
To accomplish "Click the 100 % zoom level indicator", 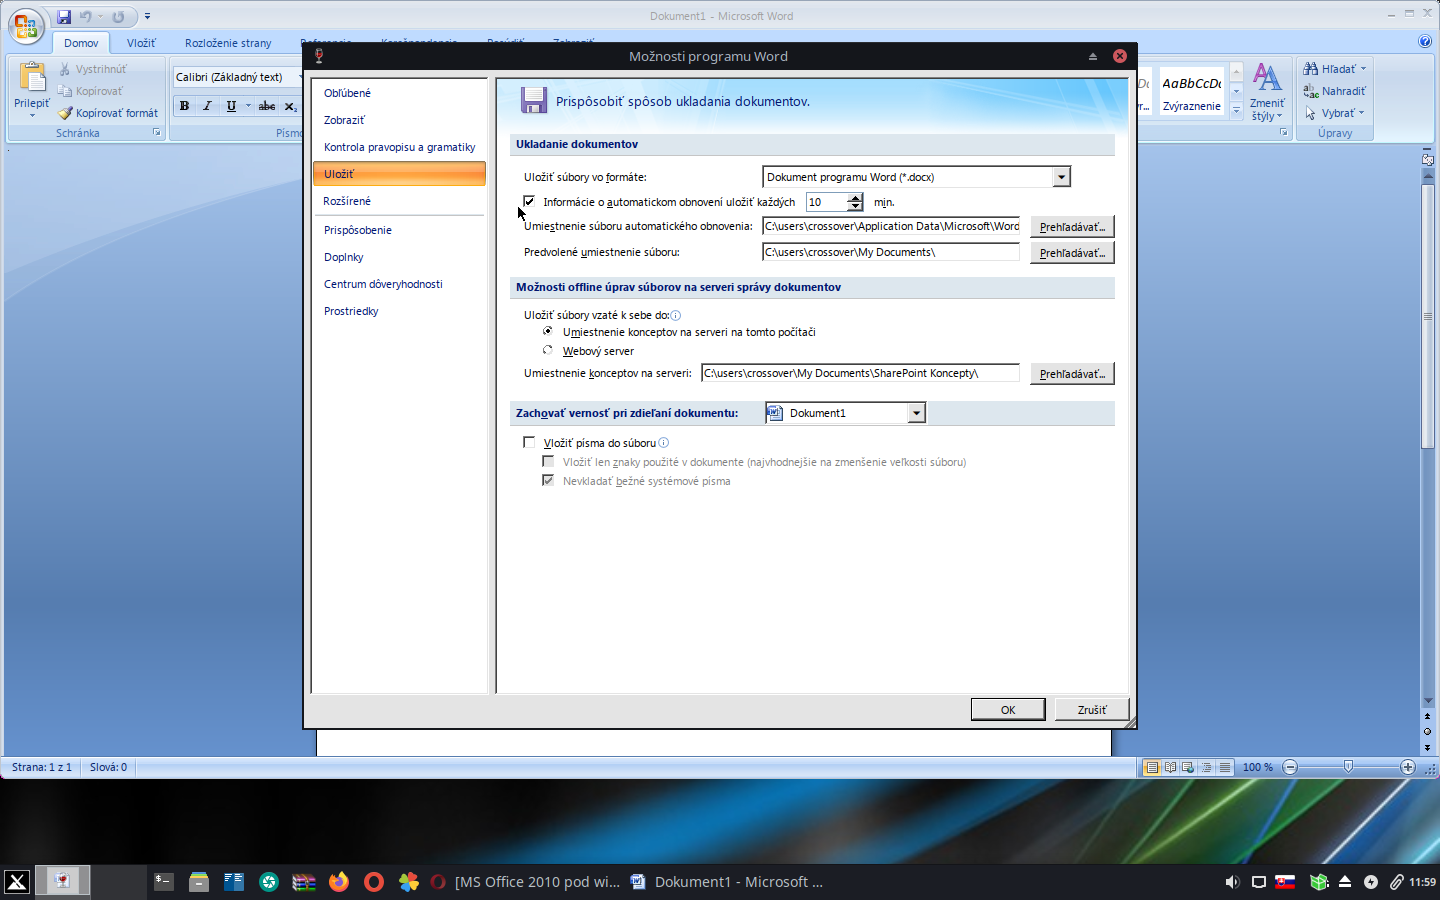I will point(1257,767).
